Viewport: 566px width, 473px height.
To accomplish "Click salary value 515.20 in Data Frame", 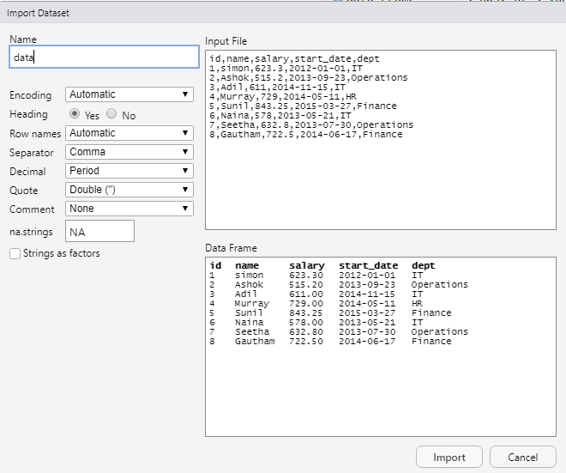I will coord(306,284).
